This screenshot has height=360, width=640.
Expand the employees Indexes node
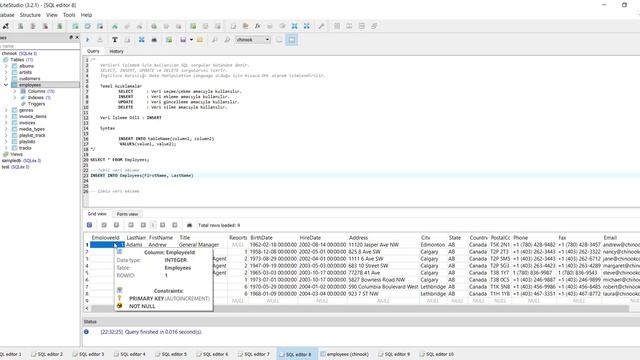point(15,98)
